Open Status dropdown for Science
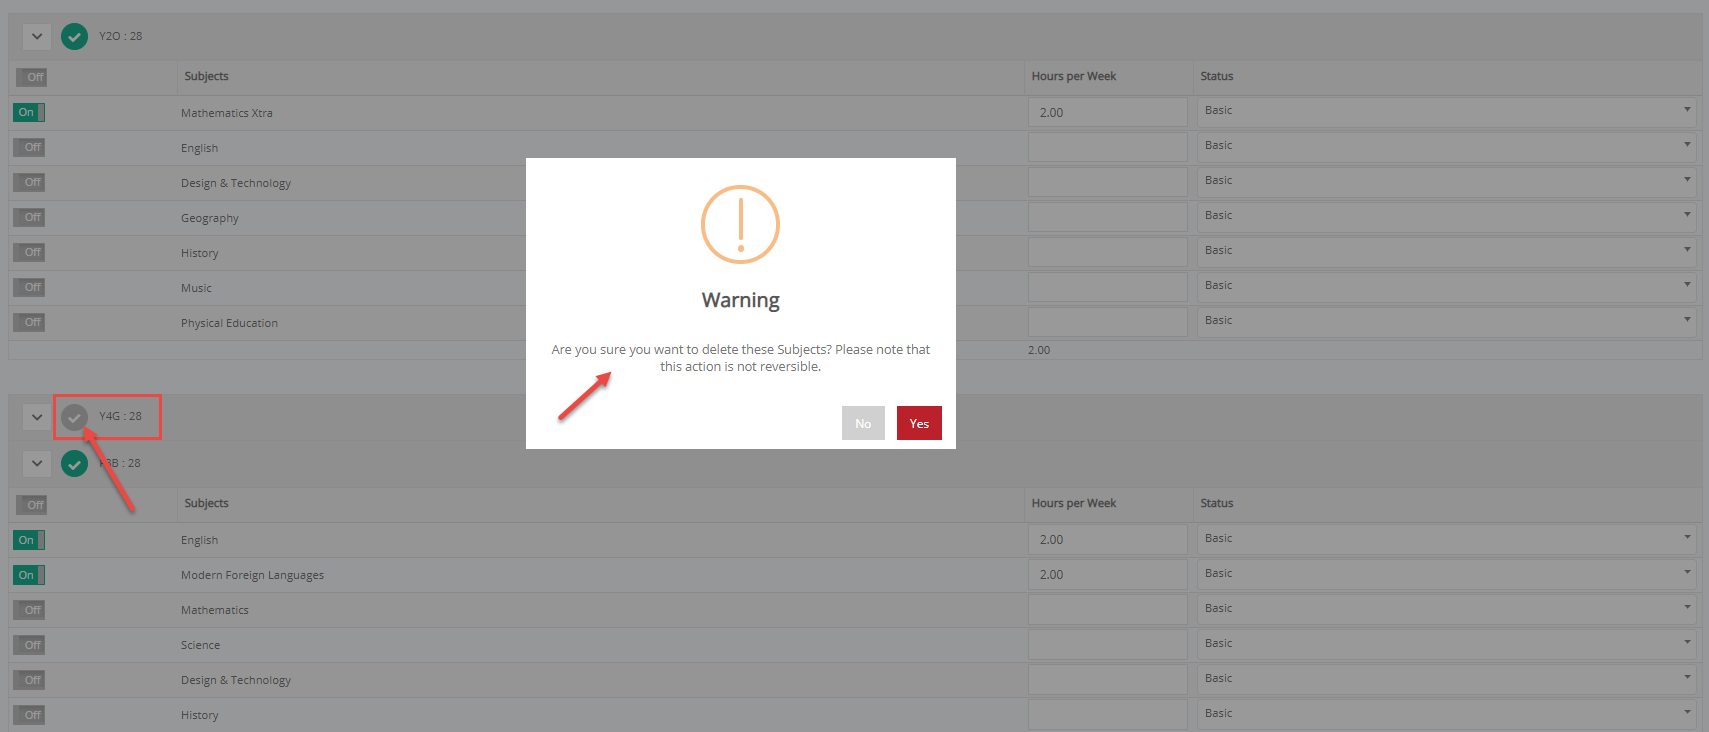 click(1447, 644)
